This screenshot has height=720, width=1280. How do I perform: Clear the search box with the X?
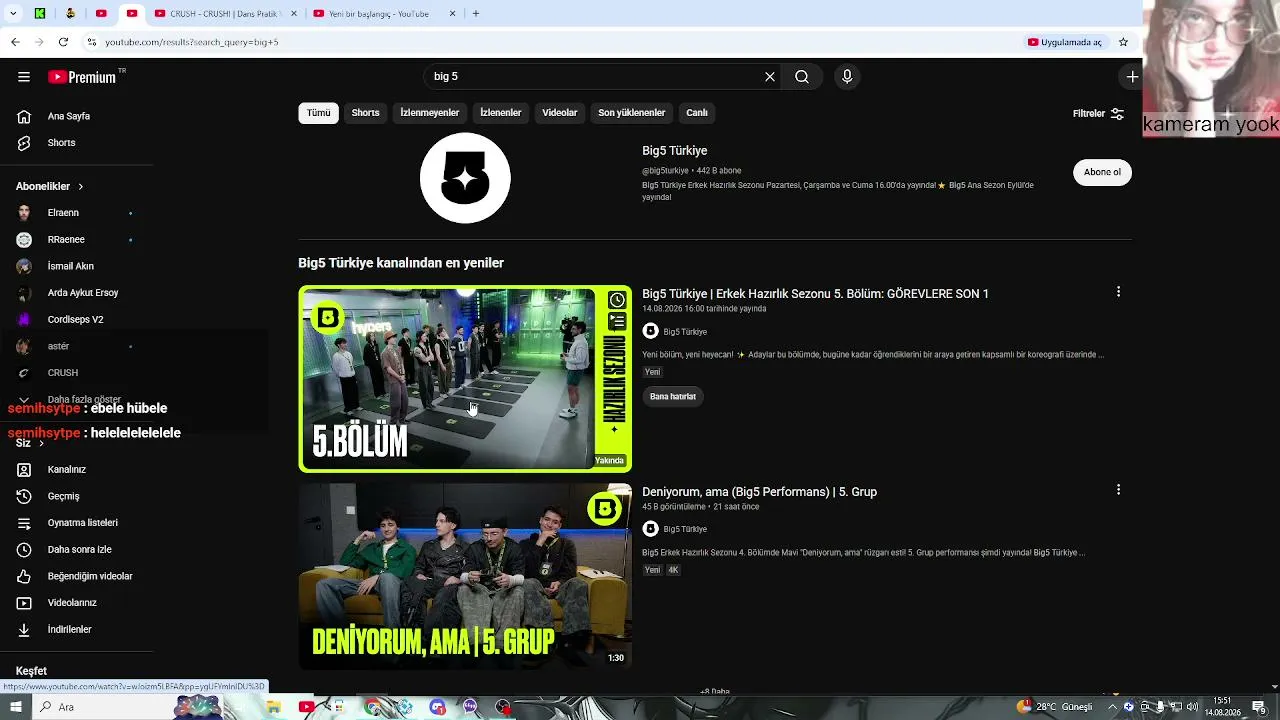[x=770, y=77]
